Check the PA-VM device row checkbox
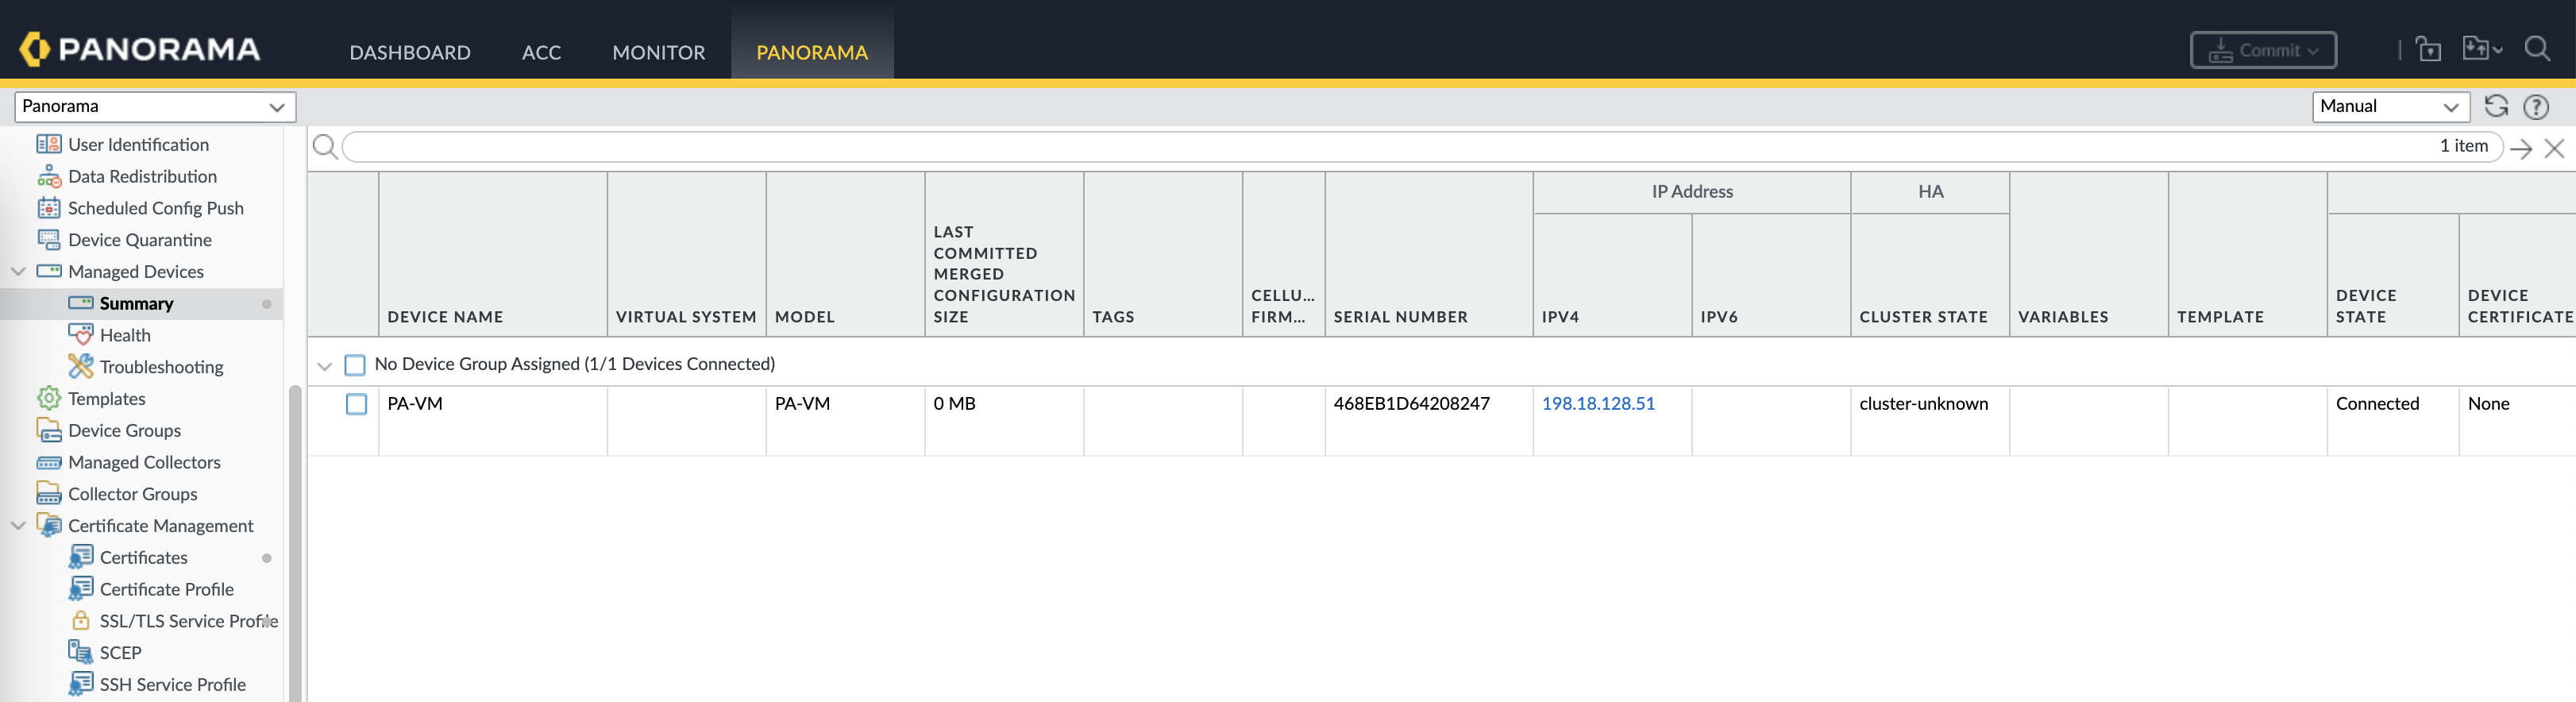2576x702 pixels. point(356,404)
